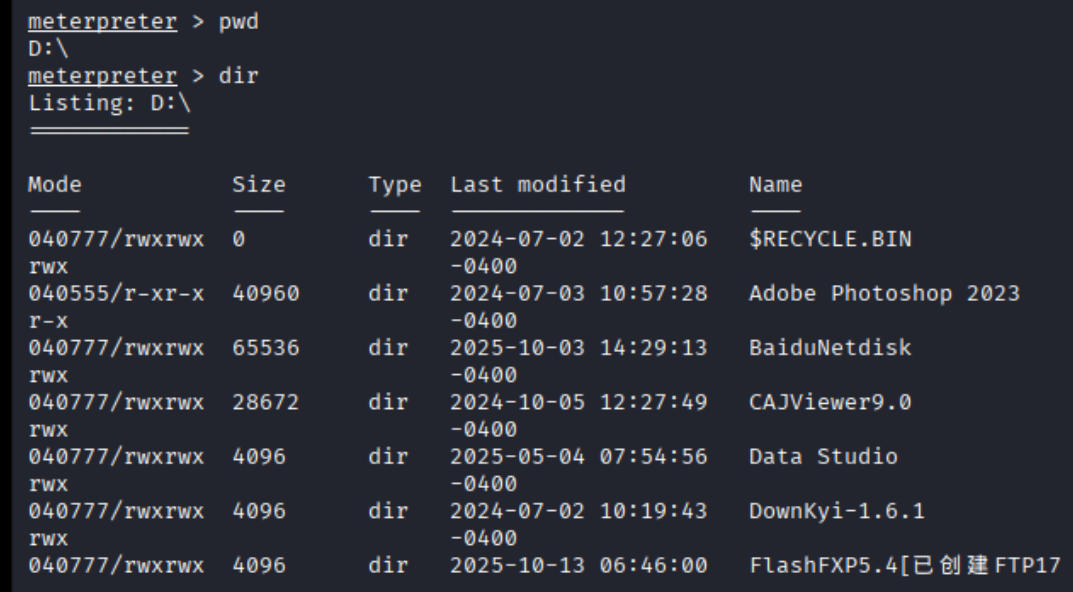Click the 40960 size value
1073x592 pixels.
click(x=265, y=293)
